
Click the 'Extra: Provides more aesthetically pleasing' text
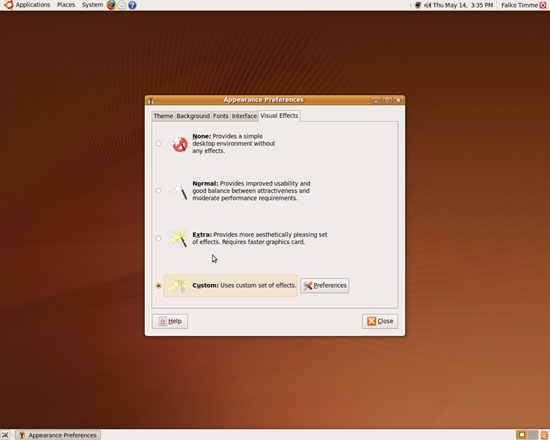click(x=260, y=238)
